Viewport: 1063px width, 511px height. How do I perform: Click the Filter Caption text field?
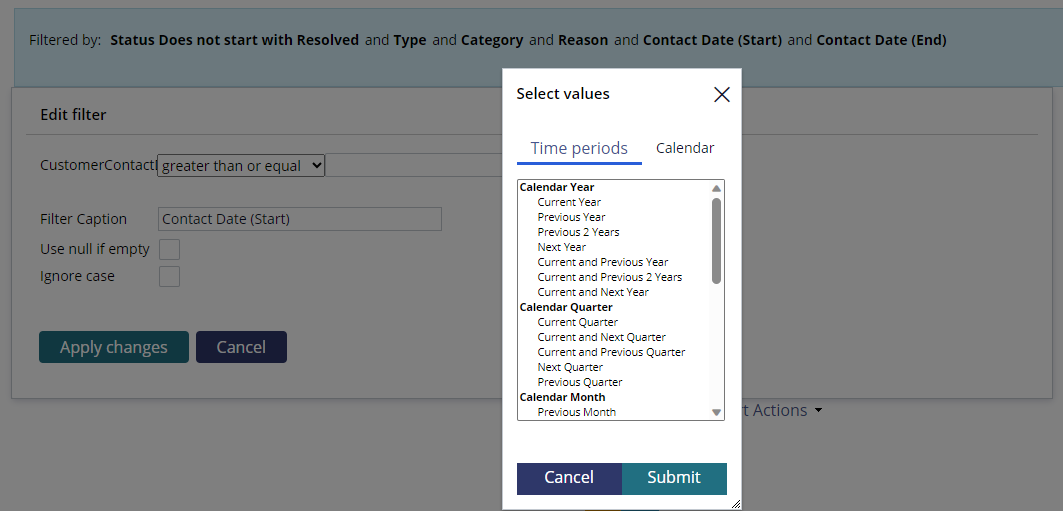tap(300, 219)
